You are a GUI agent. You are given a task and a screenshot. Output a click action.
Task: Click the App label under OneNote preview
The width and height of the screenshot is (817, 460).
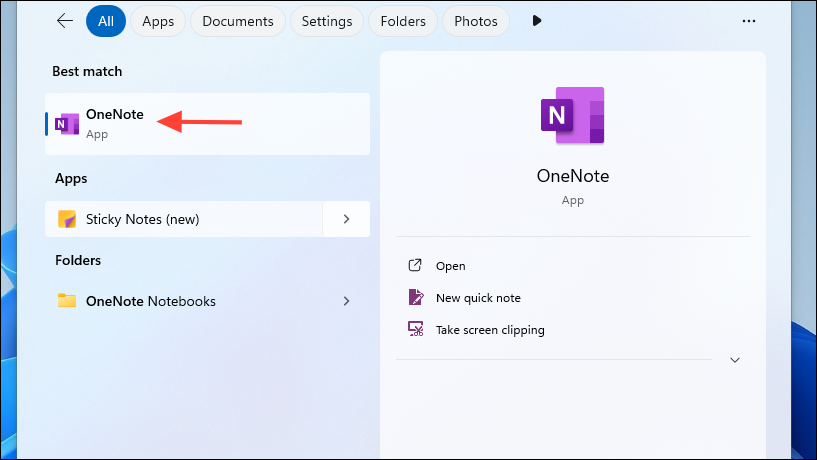573,201
